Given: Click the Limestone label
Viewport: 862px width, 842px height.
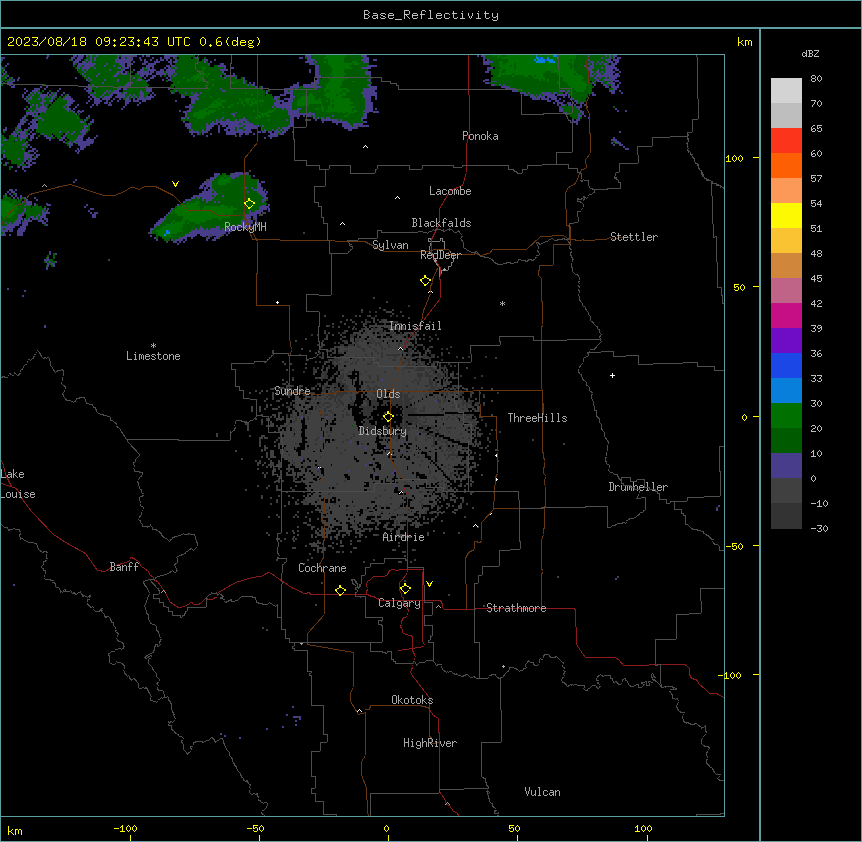Looking at the screenshot, I should (153, 356).
